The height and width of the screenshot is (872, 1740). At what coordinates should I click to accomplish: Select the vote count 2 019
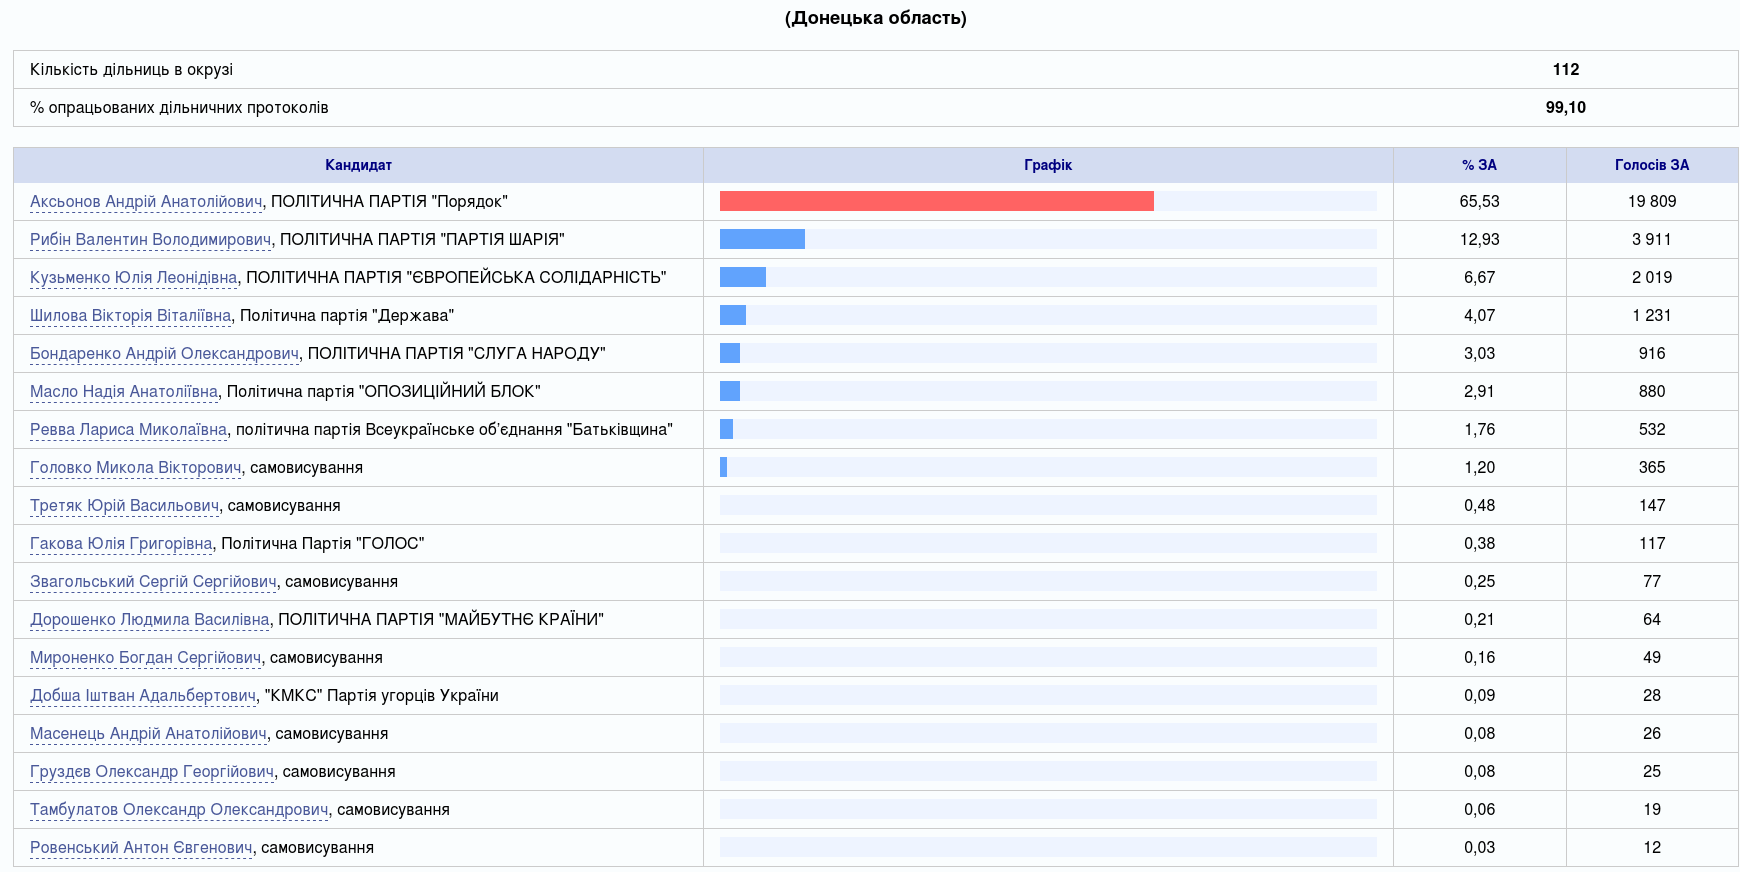pos(1652,277)
